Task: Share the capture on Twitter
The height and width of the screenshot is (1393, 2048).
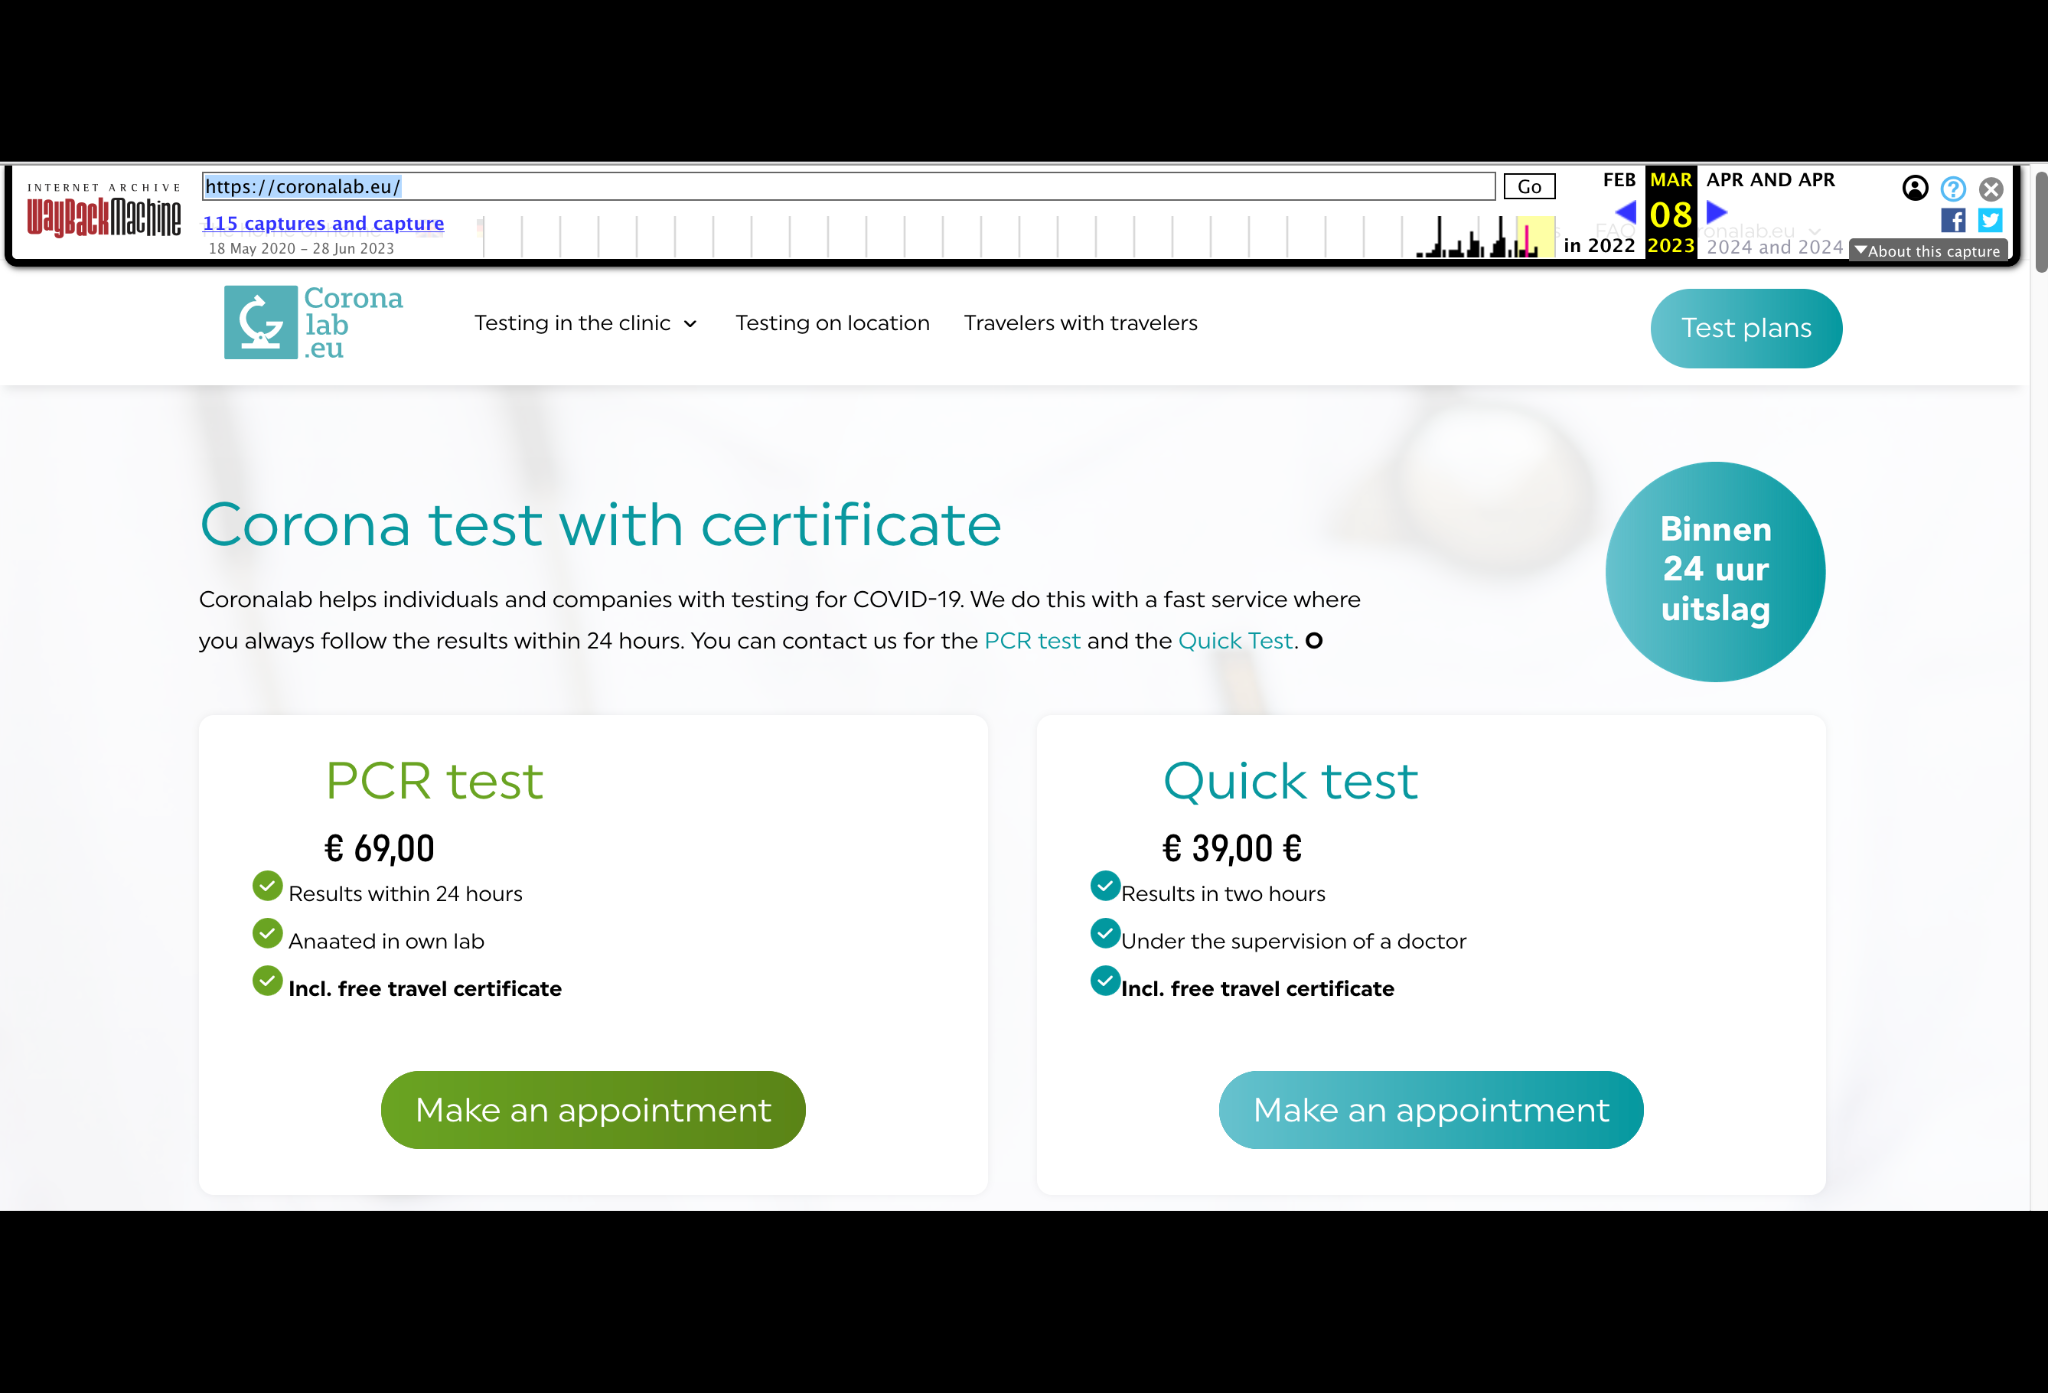Action: (1990, 220)
